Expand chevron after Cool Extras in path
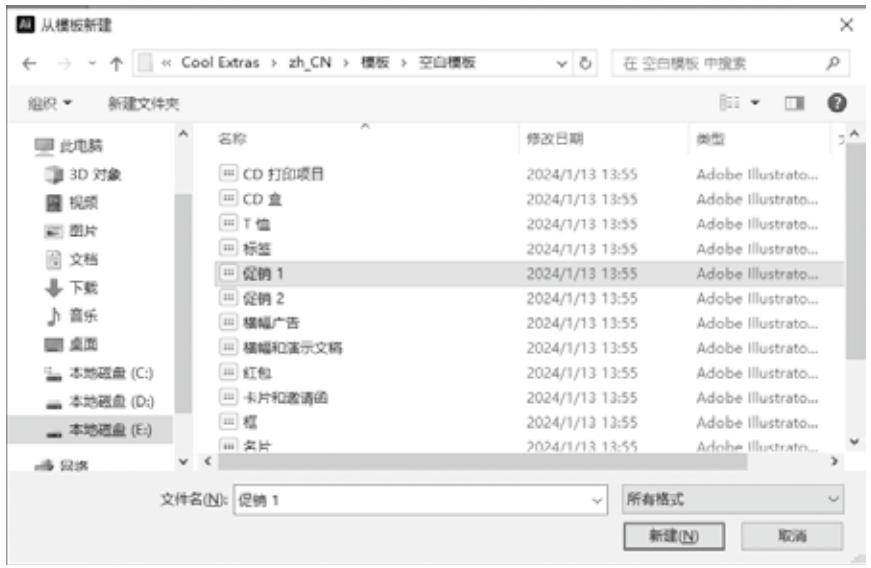Screen dimensions: 871x568 [x=274, y=63]
